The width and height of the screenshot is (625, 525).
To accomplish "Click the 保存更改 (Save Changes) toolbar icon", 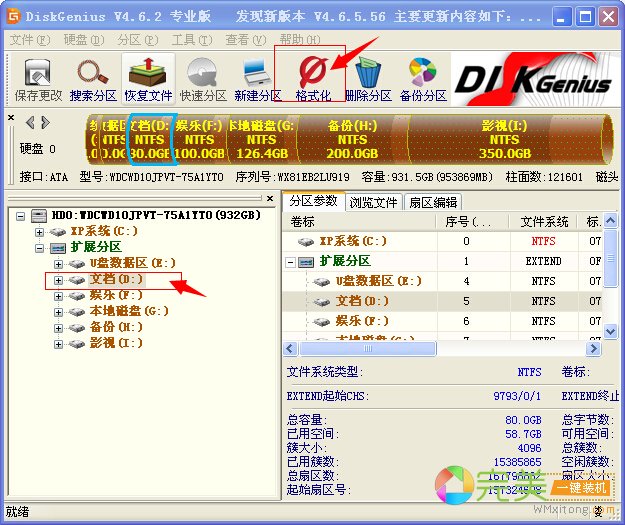I will [38, 79].
